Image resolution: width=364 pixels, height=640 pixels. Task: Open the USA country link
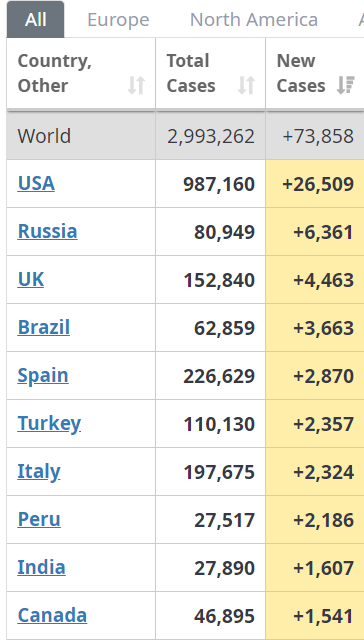click(x=36, y=183)
